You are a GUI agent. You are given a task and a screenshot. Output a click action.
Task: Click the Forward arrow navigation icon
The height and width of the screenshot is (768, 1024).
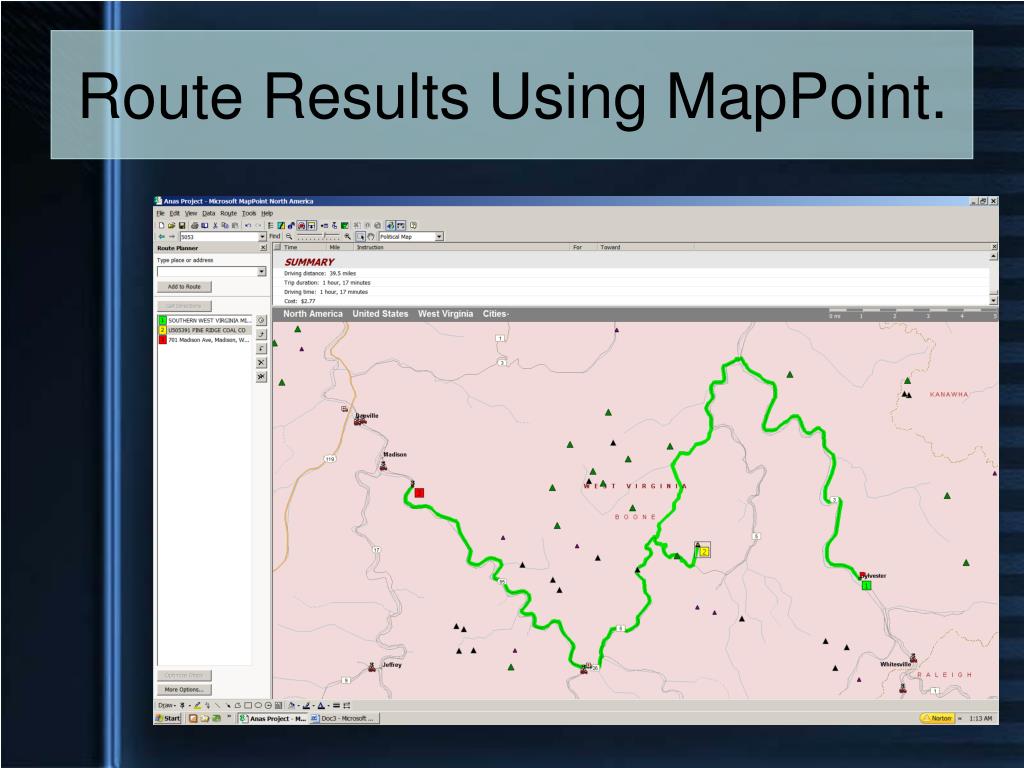point(172,236)
